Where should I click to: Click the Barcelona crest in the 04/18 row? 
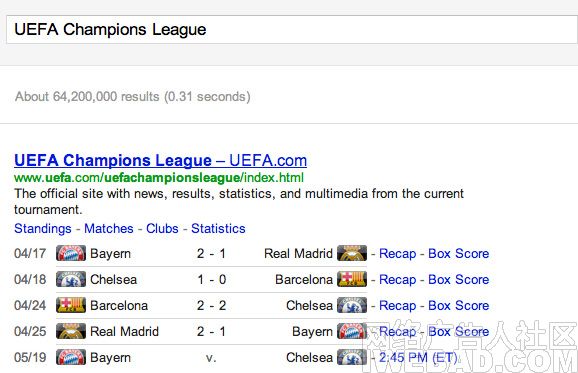coord(352,279)
